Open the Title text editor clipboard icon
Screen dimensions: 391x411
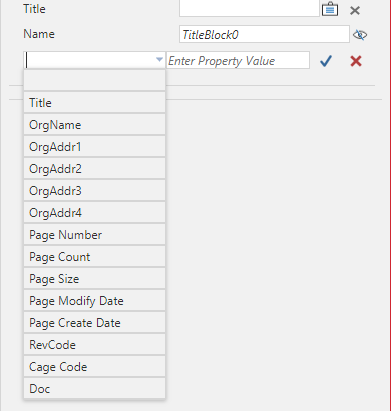(330, 9)
